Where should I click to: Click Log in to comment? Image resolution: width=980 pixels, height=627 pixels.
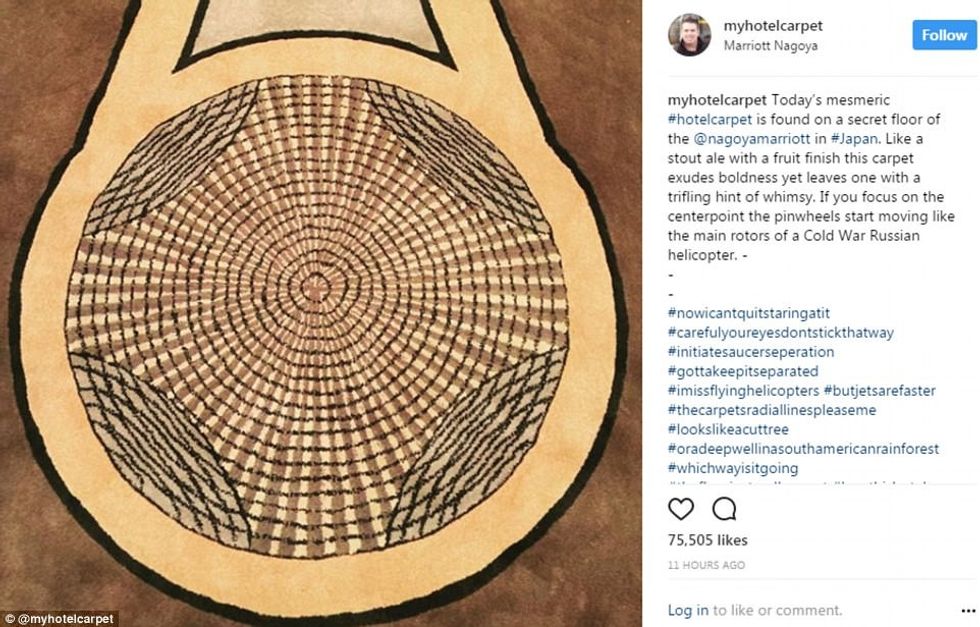click(x=688, y=610)
